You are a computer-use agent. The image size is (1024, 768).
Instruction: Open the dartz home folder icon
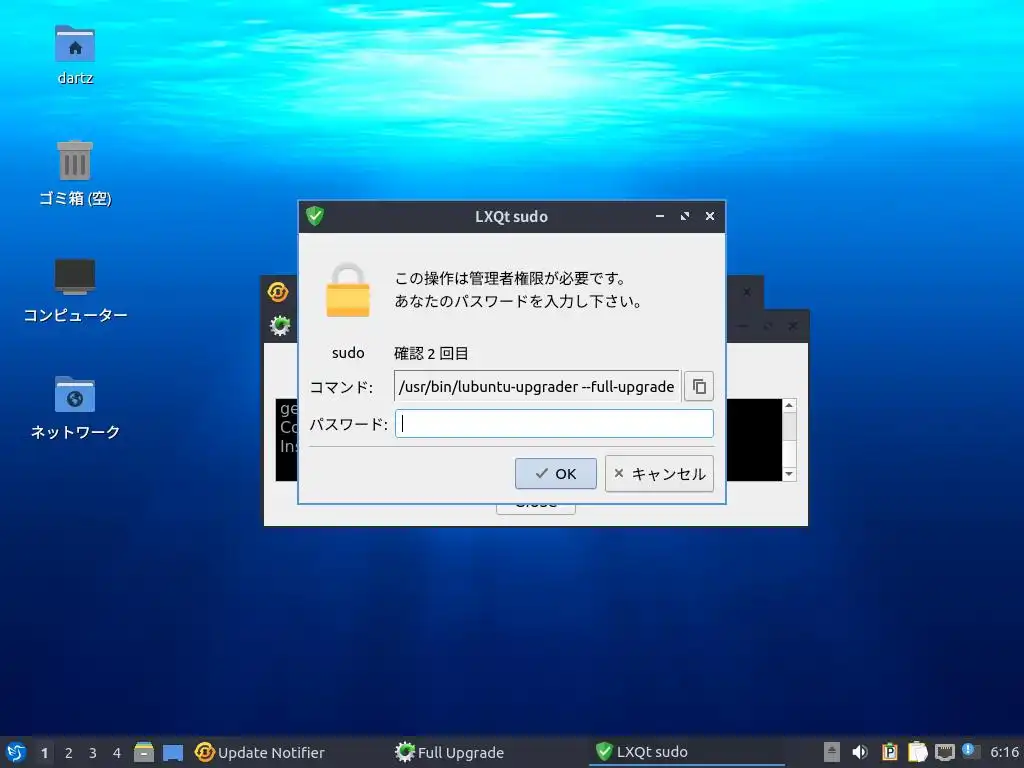[x=75, y=55]
